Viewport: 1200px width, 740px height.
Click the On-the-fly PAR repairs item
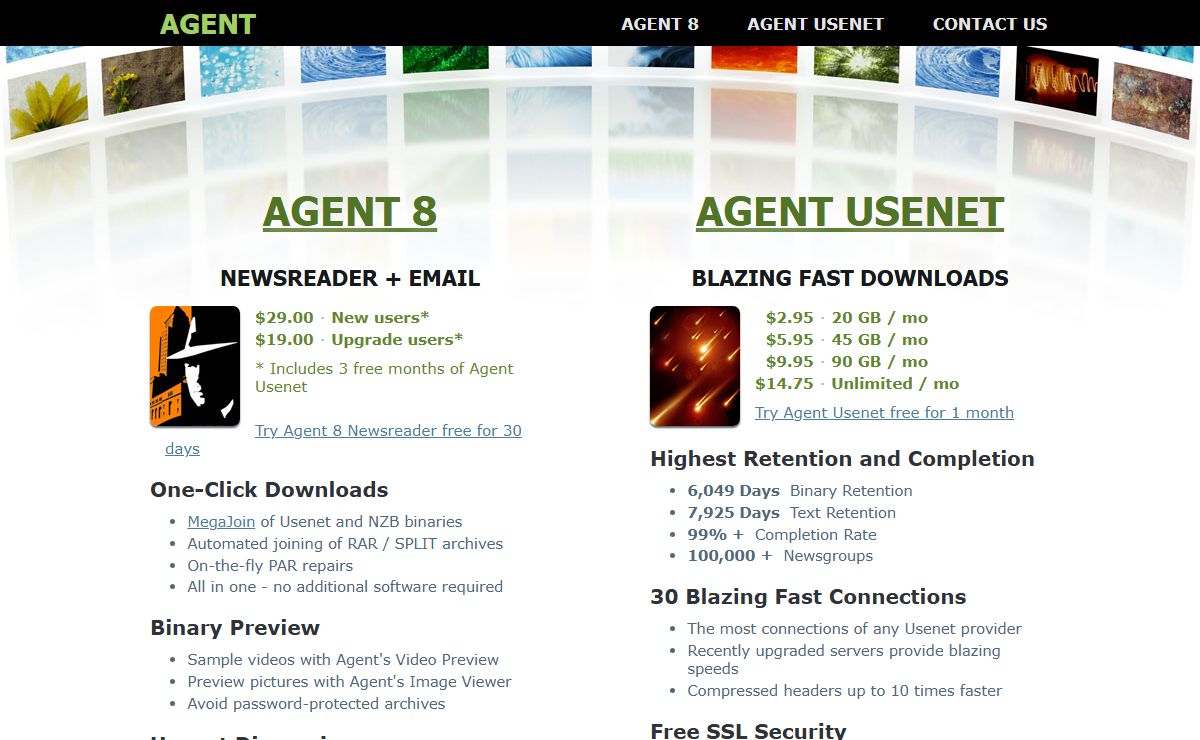coord(270,566)
